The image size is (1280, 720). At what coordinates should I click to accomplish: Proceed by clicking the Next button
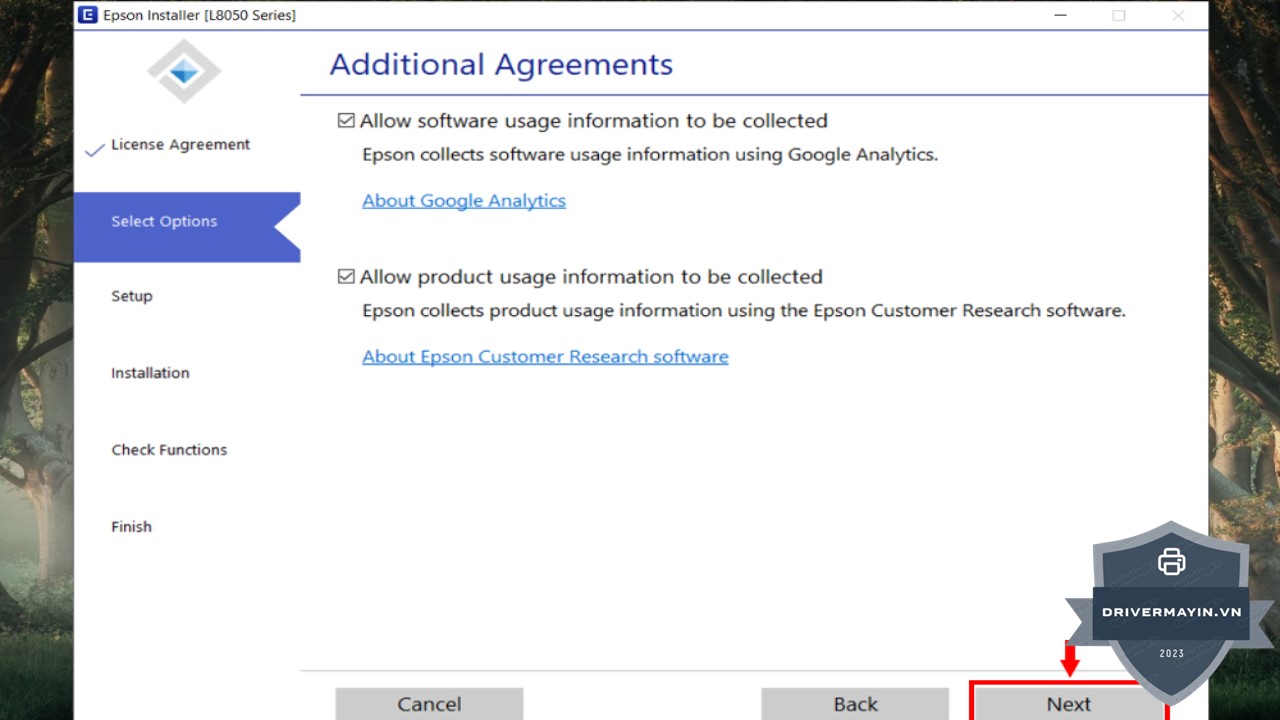click(1068, 704)
